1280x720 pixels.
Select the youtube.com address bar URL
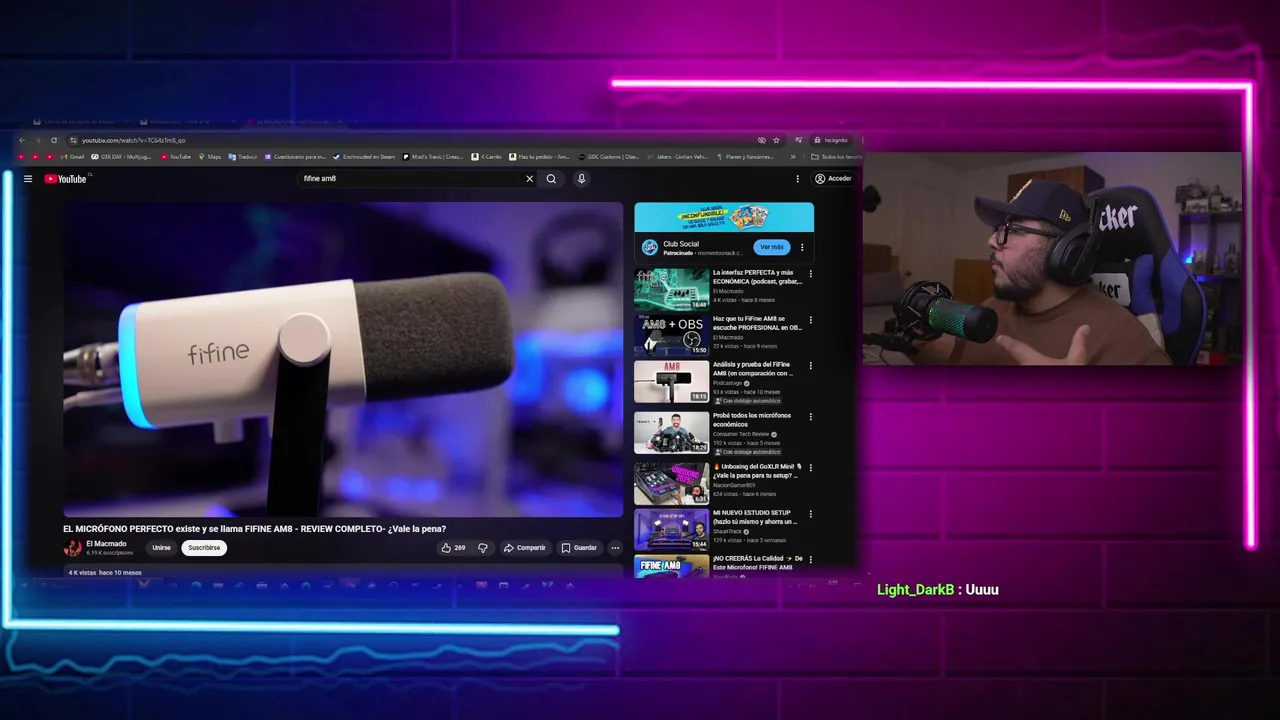(133, 140)
